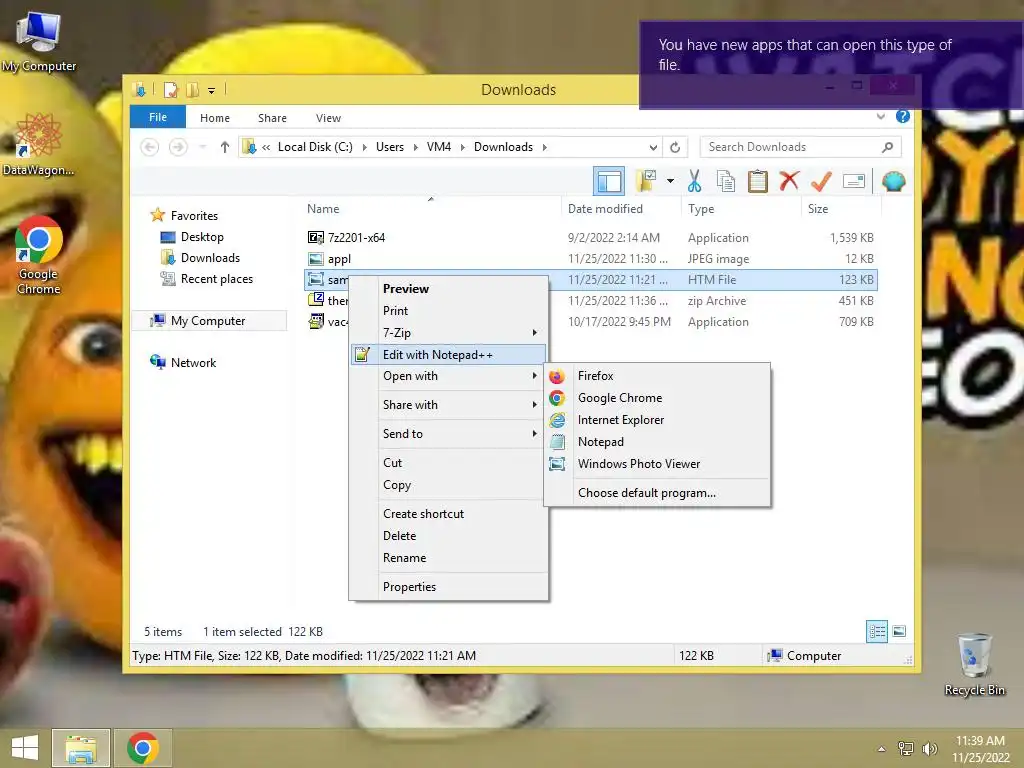1024x768 pixels.
Task: Open the Explorer help icon
Action: point(903,116)
